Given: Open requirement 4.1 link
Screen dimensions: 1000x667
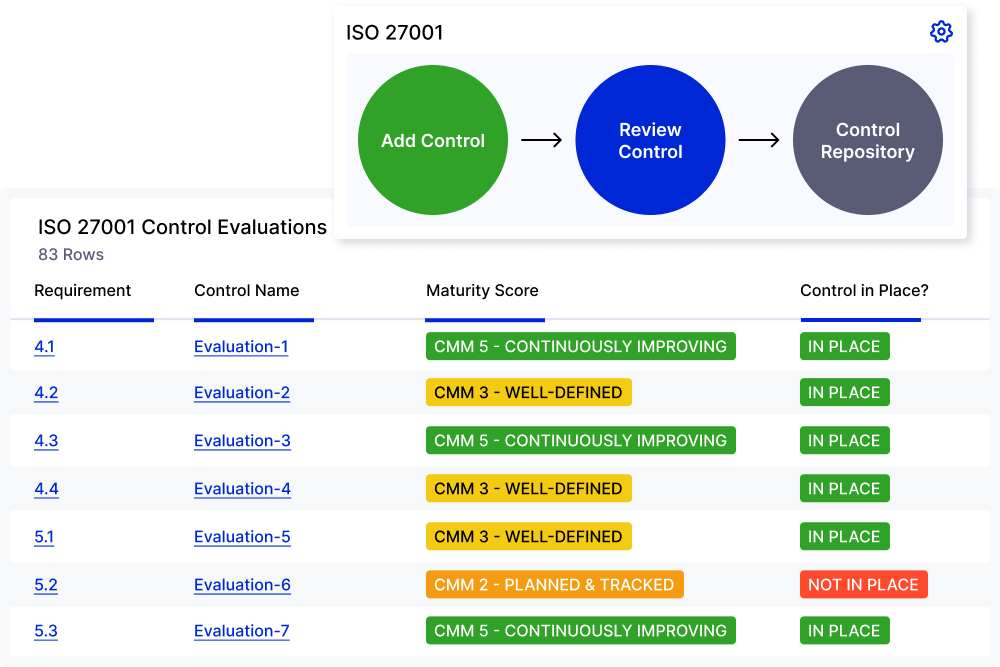Looking at the screenshot, I should coord(44,346).
